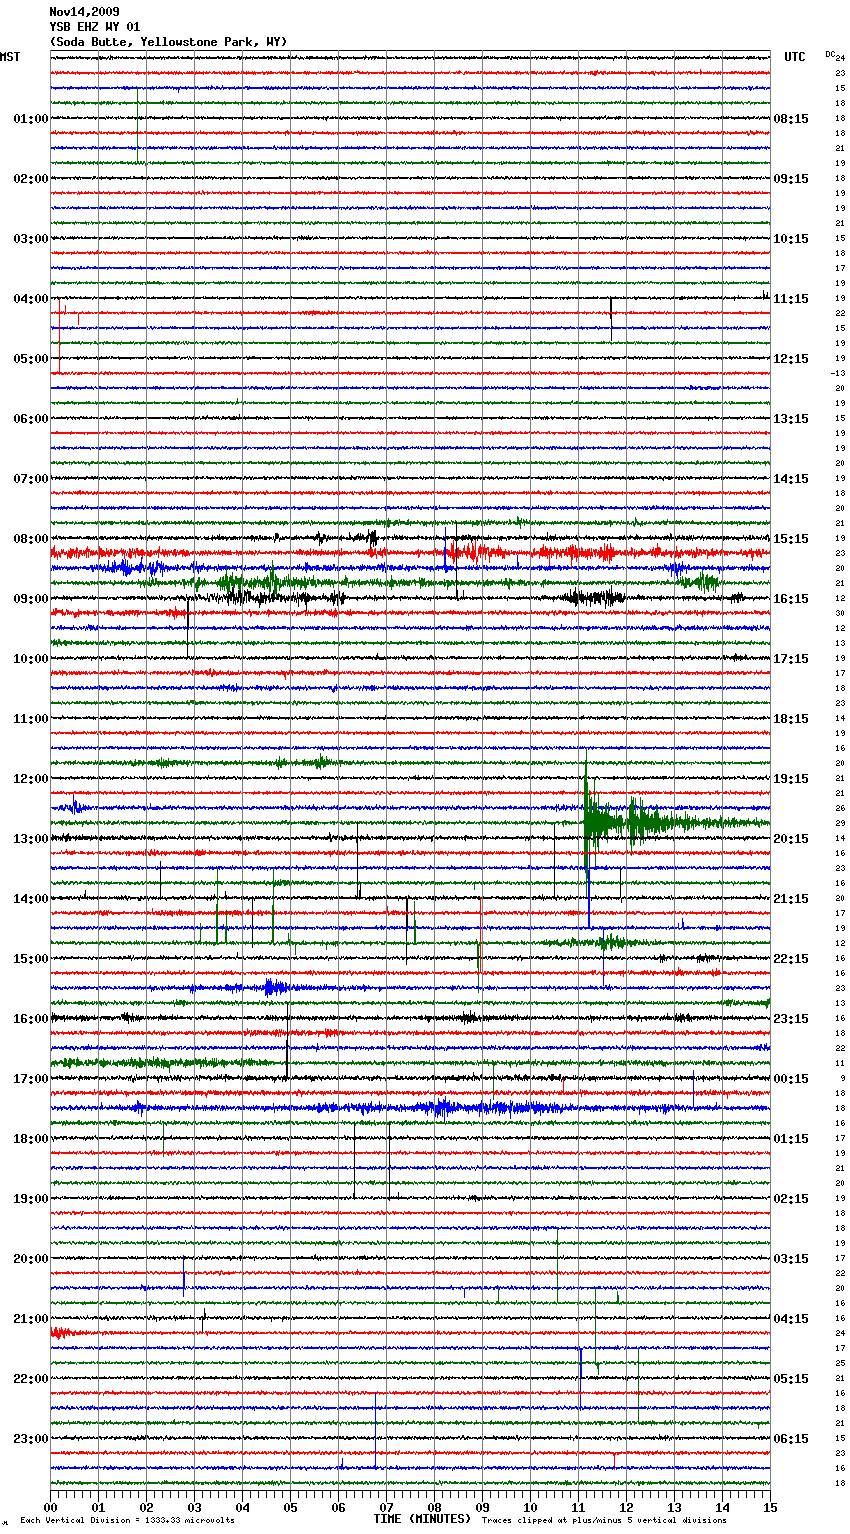
Task: Click the bottom axis minute tick '09'
Action: 482,1507
